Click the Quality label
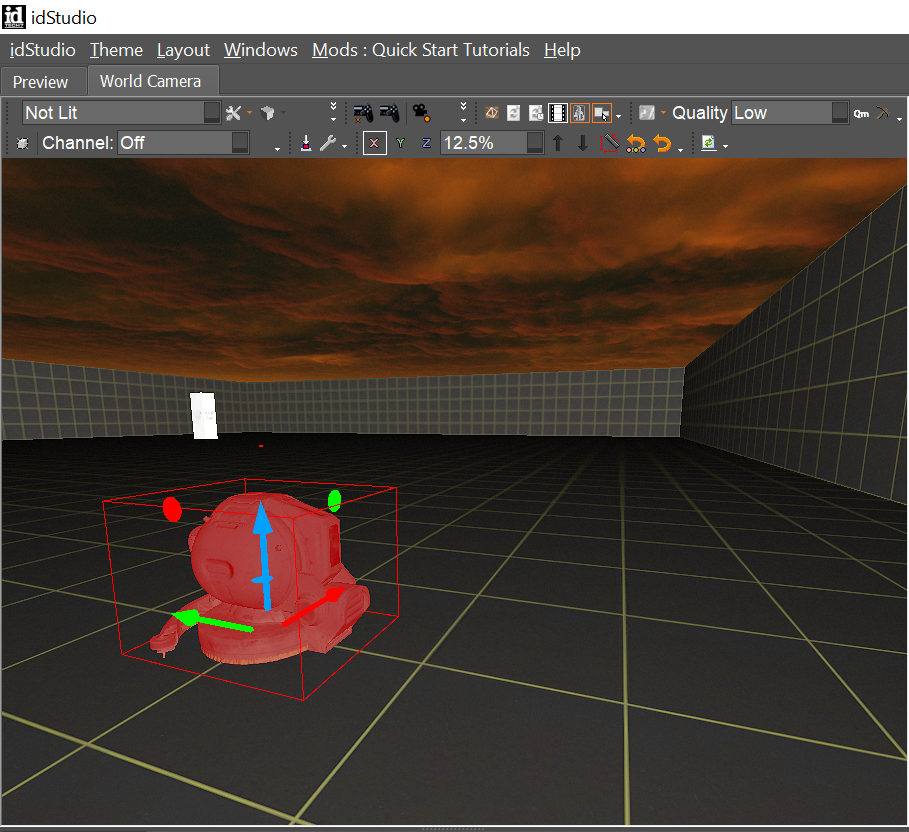909x832 pixels. point(699,112)
